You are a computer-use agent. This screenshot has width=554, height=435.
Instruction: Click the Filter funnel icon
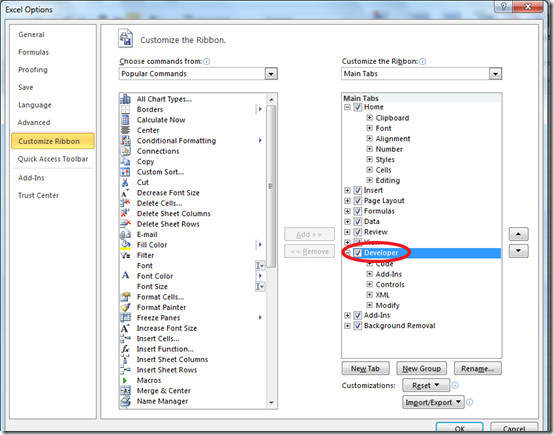(x=125, y=255)
